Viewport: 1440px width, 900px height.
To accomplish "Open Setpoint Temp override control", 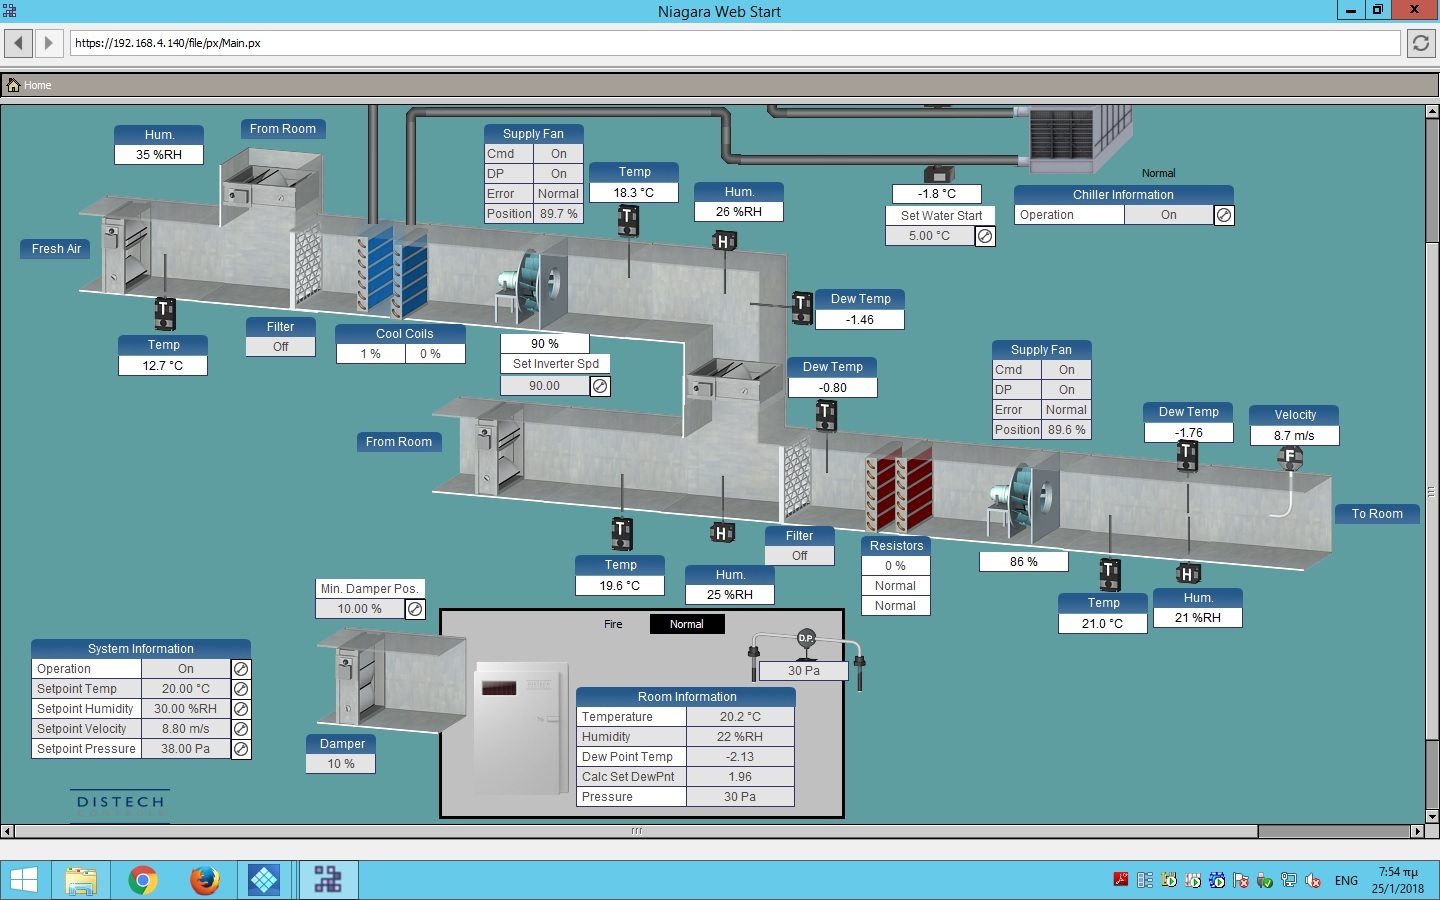I will point(241,689).
